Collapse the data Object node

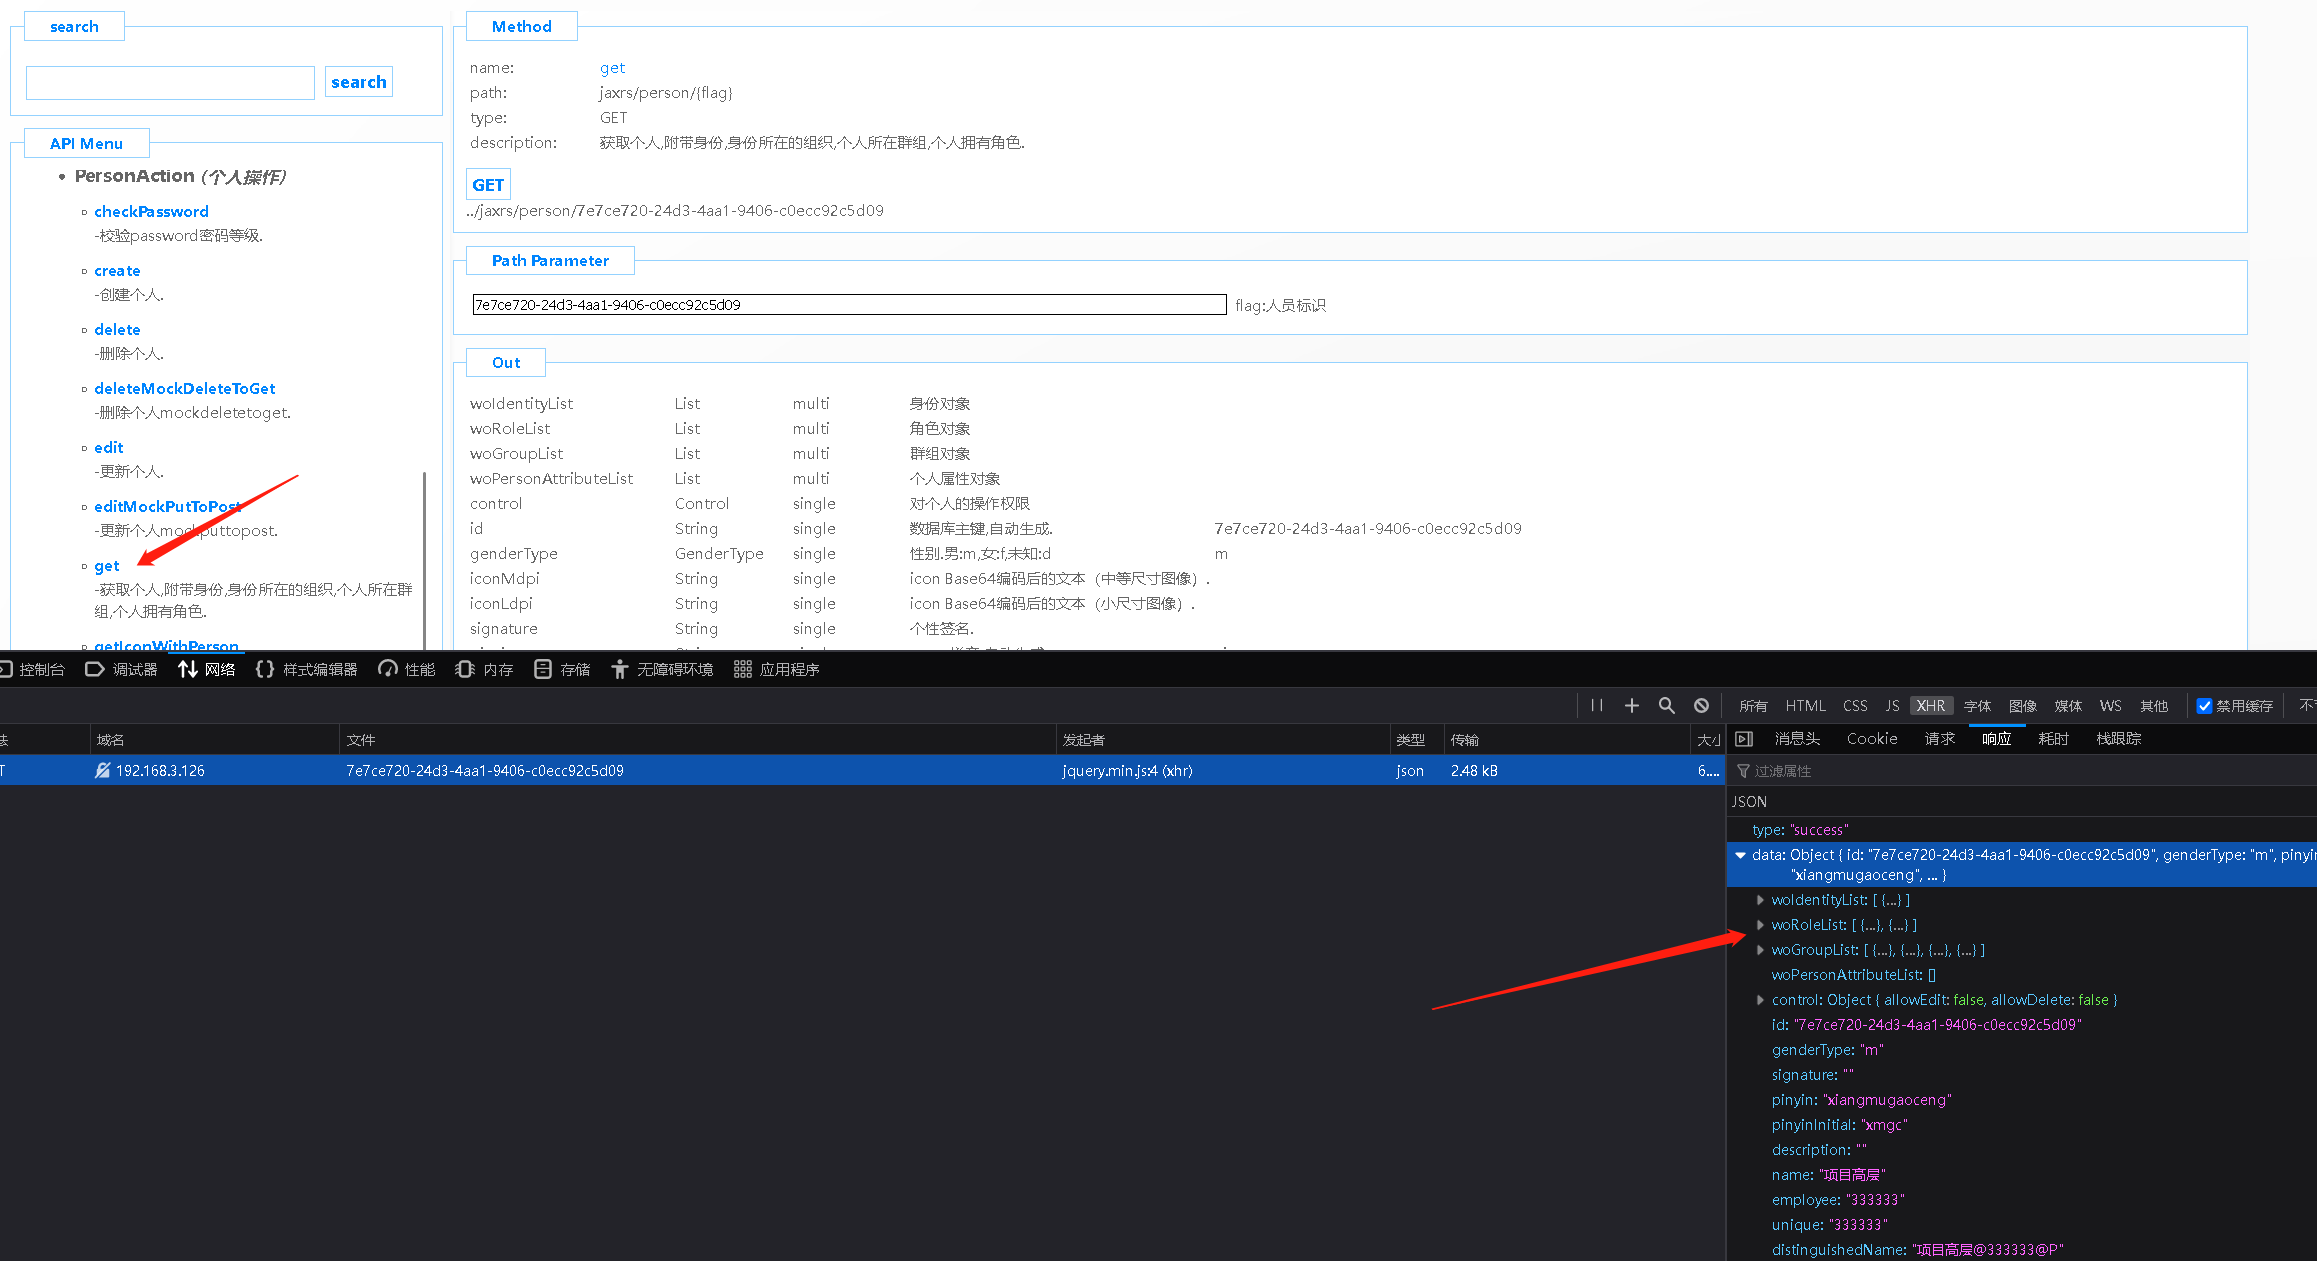point(1741,855)
